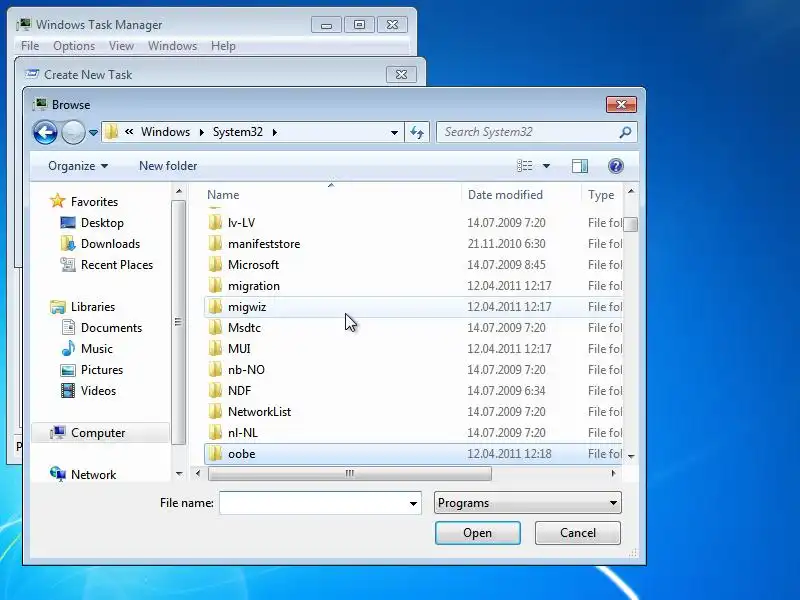Click navigation pane scroll down arrow

(x=179, y=474)
